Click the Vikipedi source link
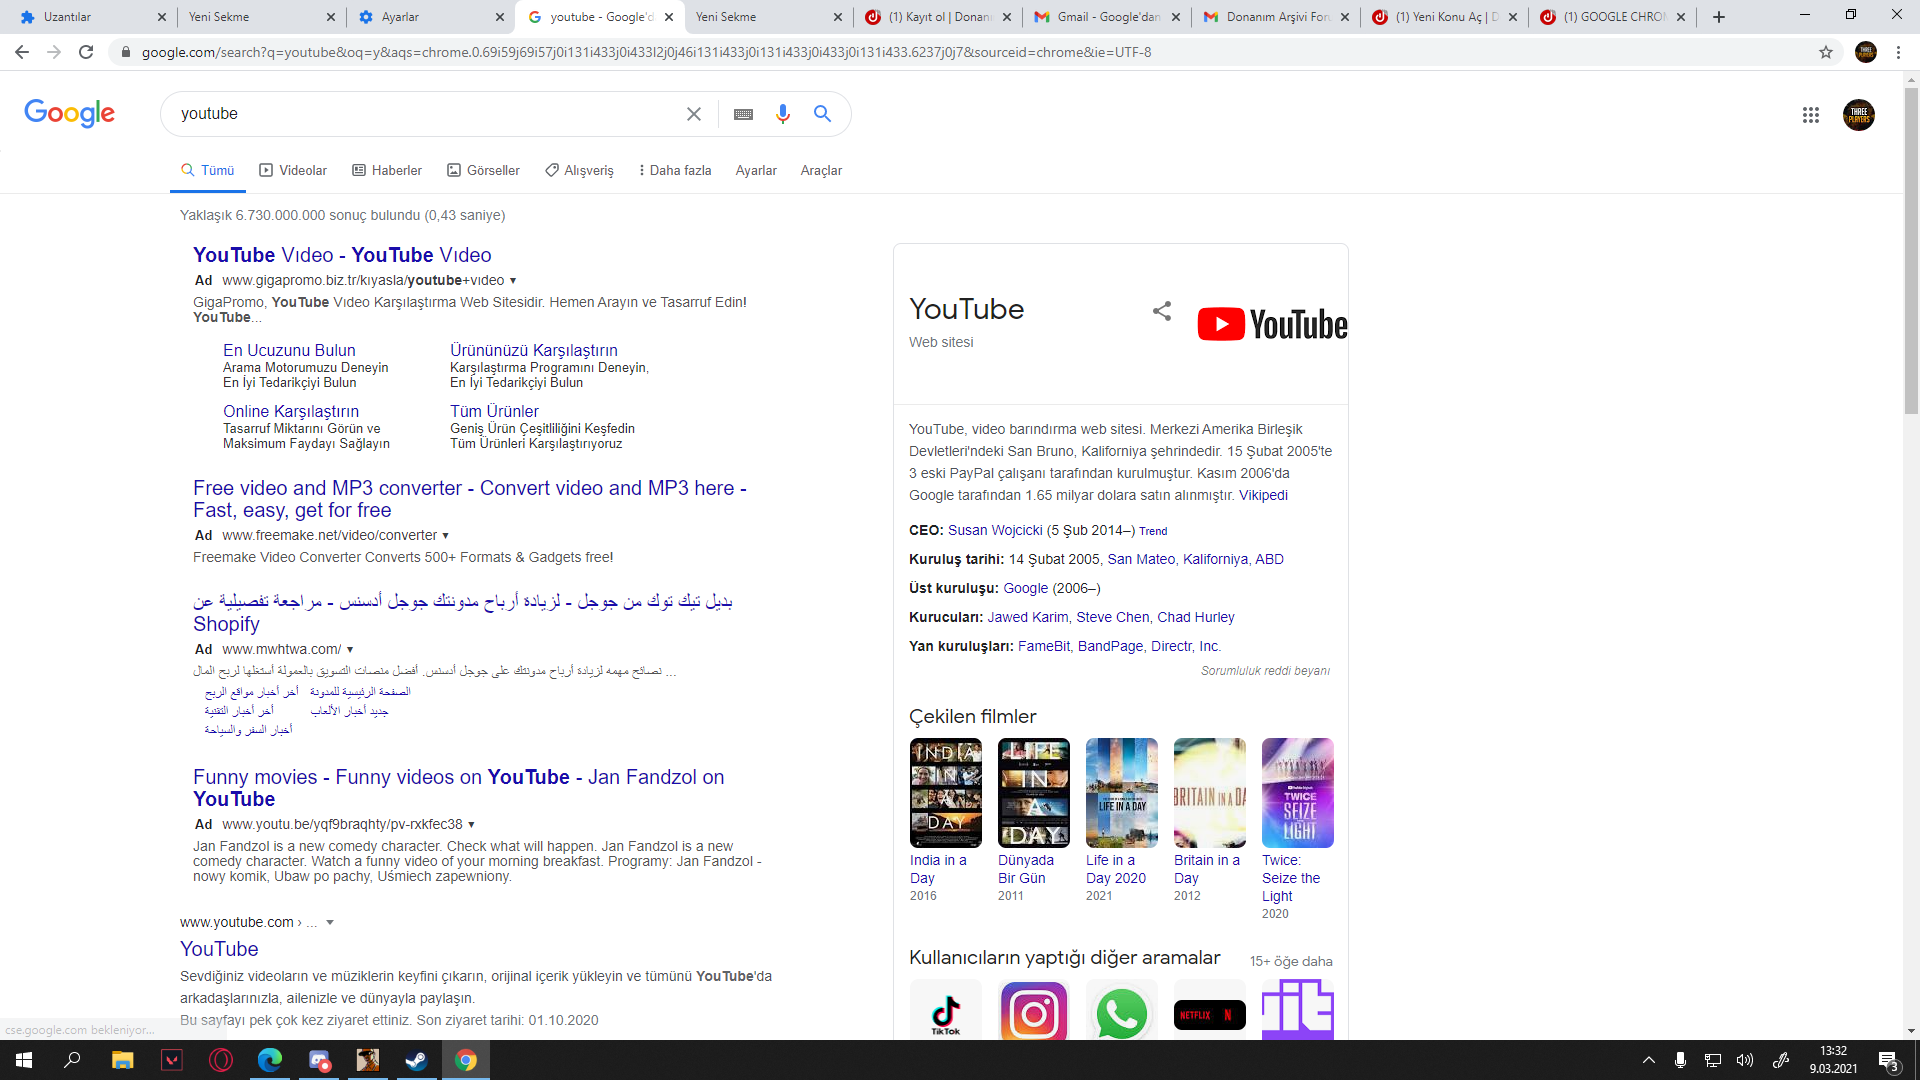 point(1263,495)
